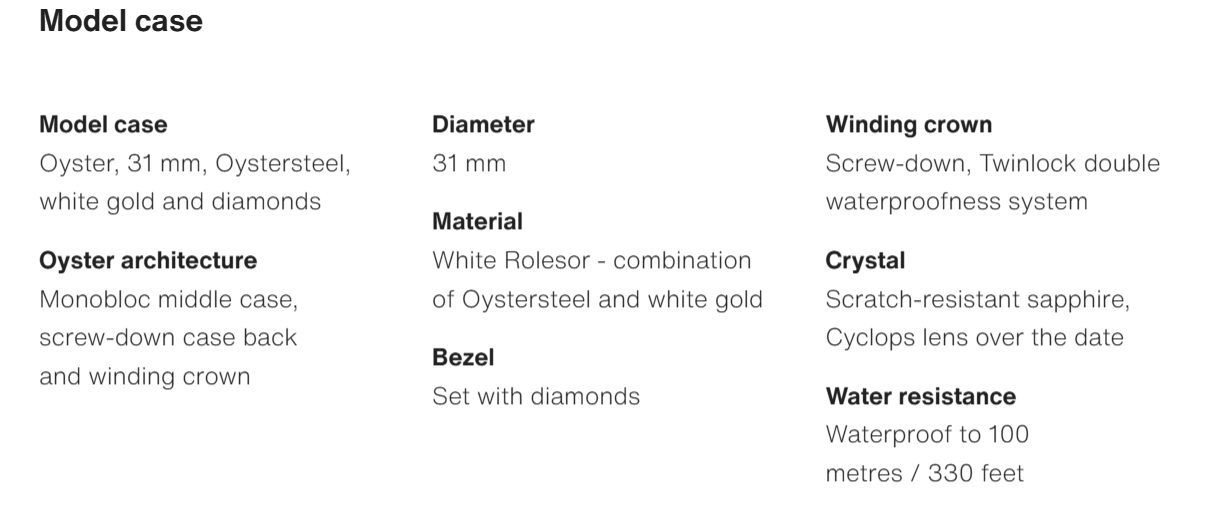Screen dimensions: 1210x512
Task: Click the "Crystal" label
Action: 865,261
